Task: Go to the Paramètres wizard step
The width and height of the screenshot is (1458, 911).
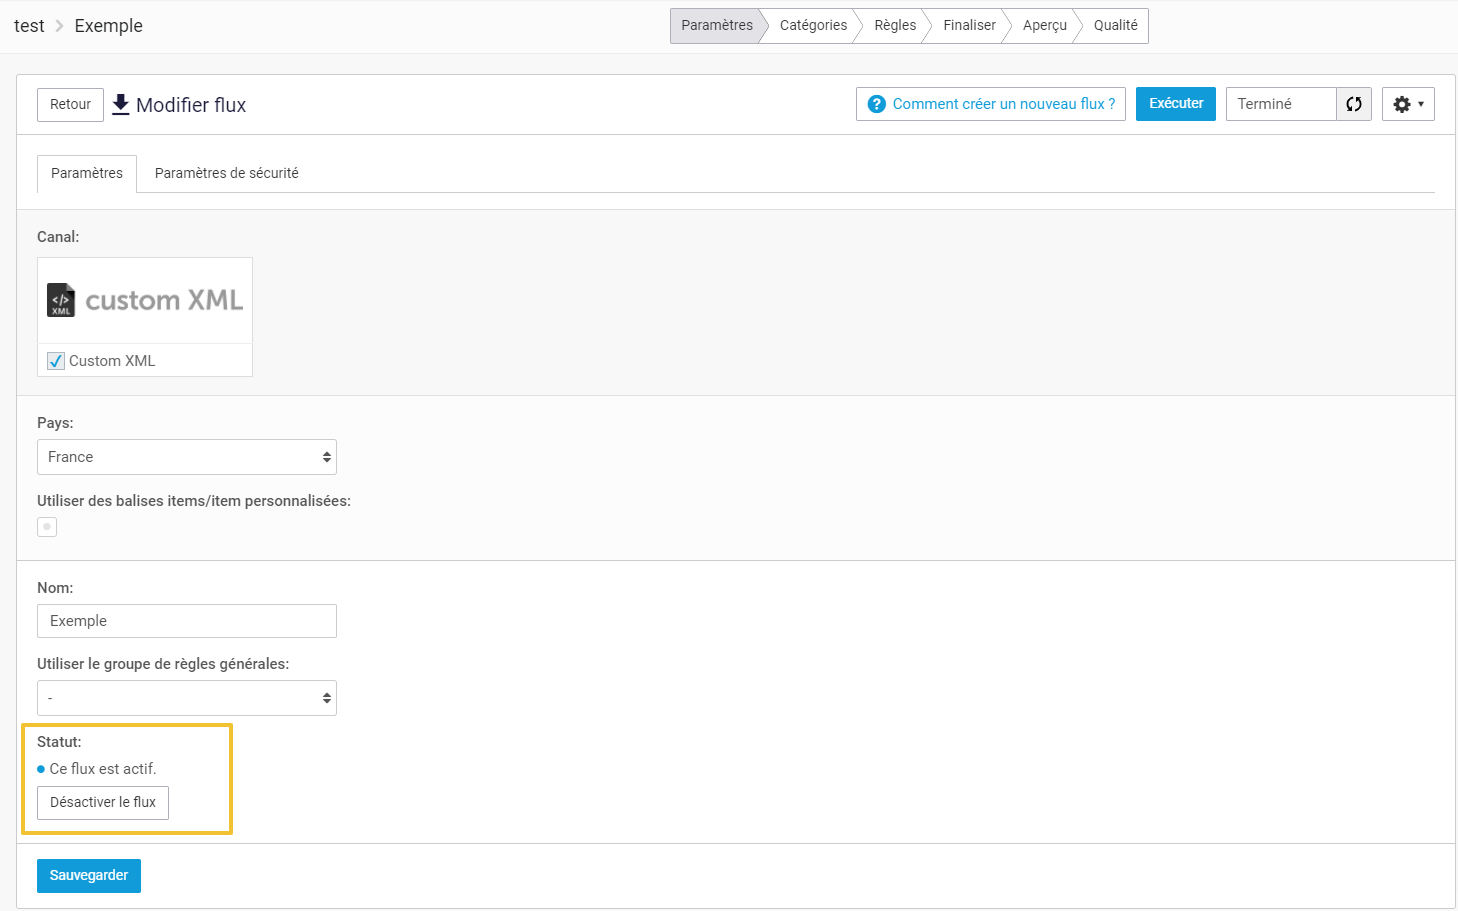Action: (716, 26)
